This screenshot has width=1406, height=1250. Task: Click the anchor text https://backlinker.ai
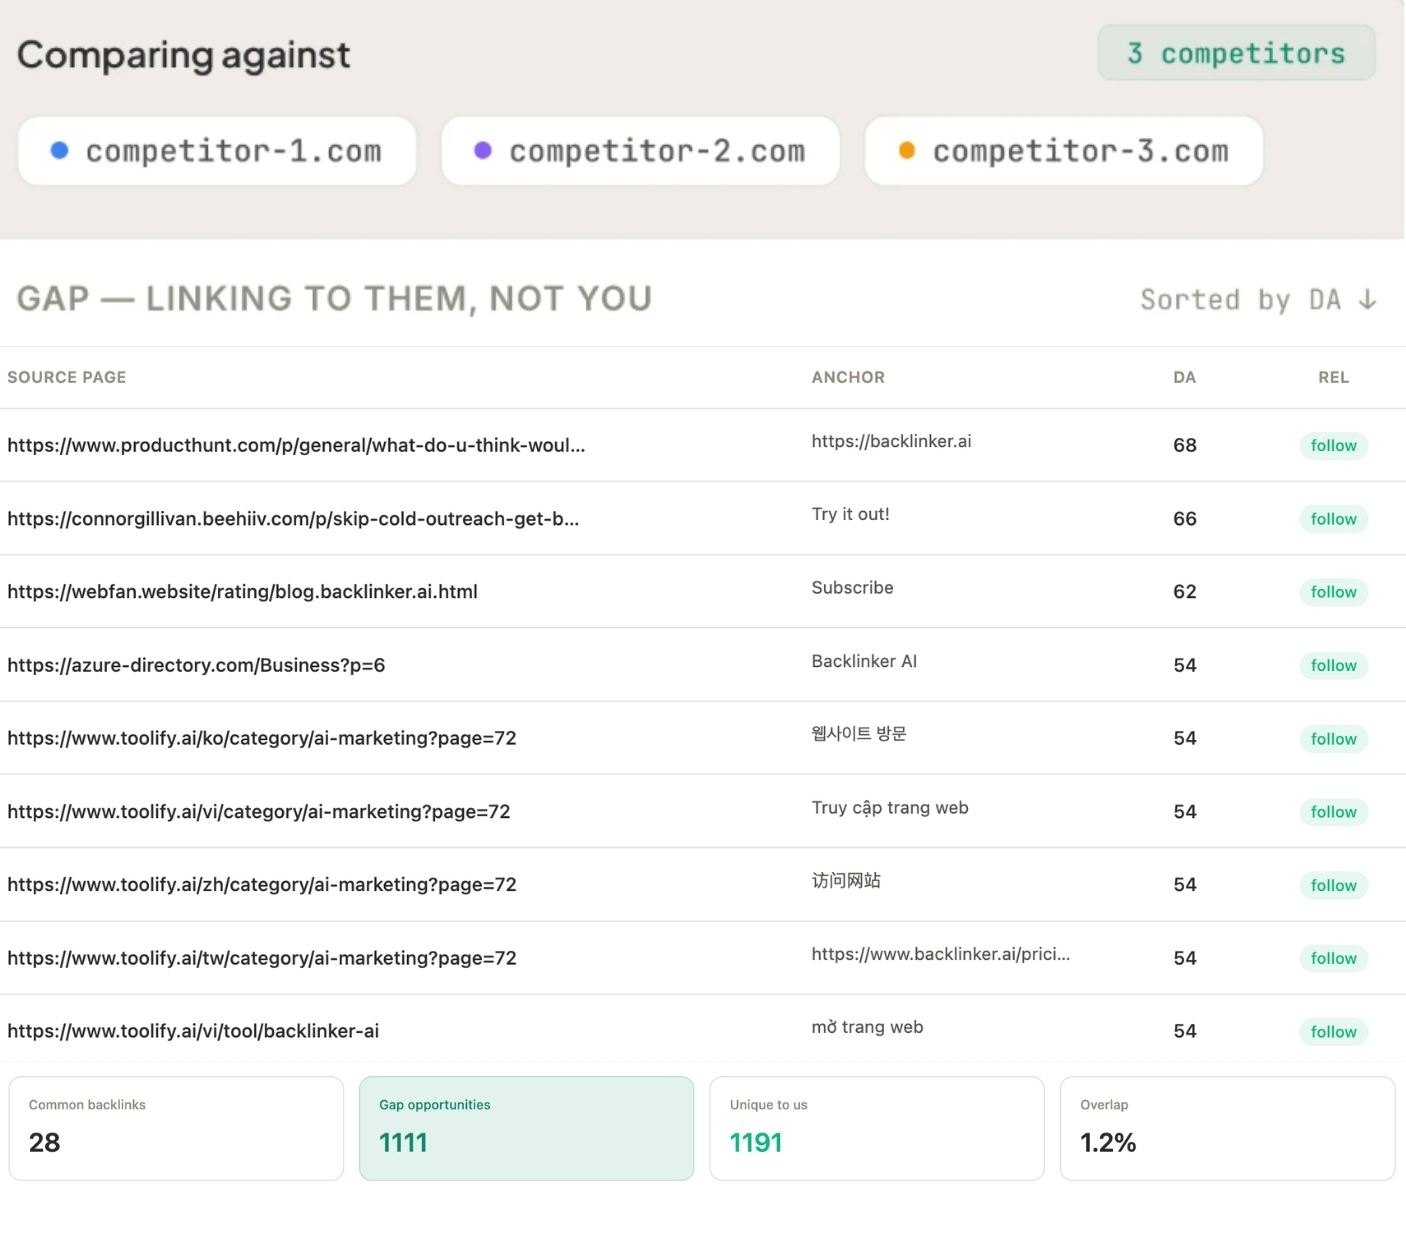tap(891, 441)
